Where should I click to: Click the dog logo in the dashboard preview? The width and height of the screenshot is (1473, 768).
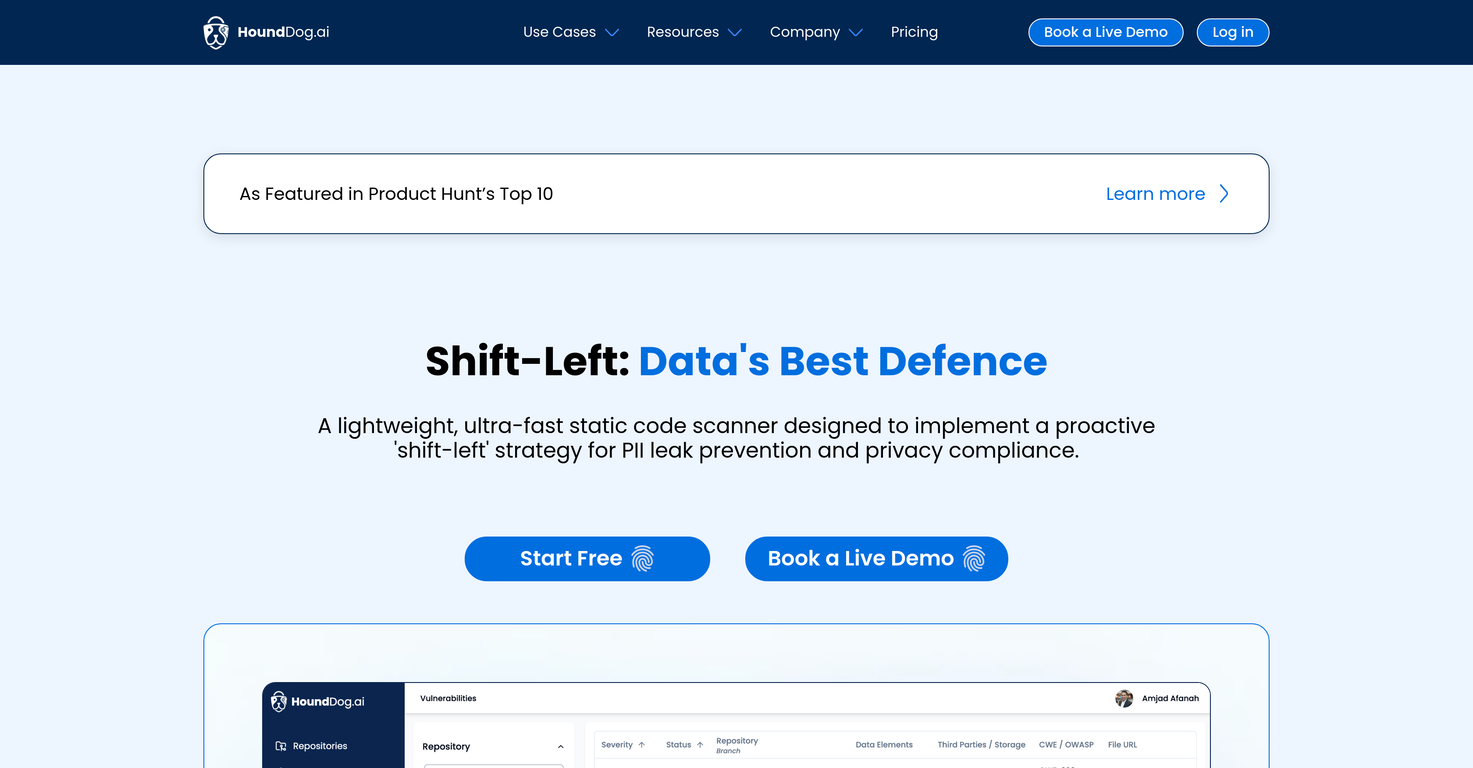point(279,702)
